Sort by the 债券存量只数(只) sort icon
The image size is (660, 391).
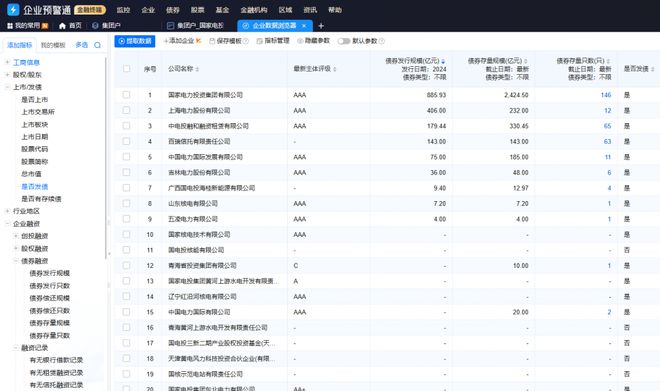click(x=608, y=61)
